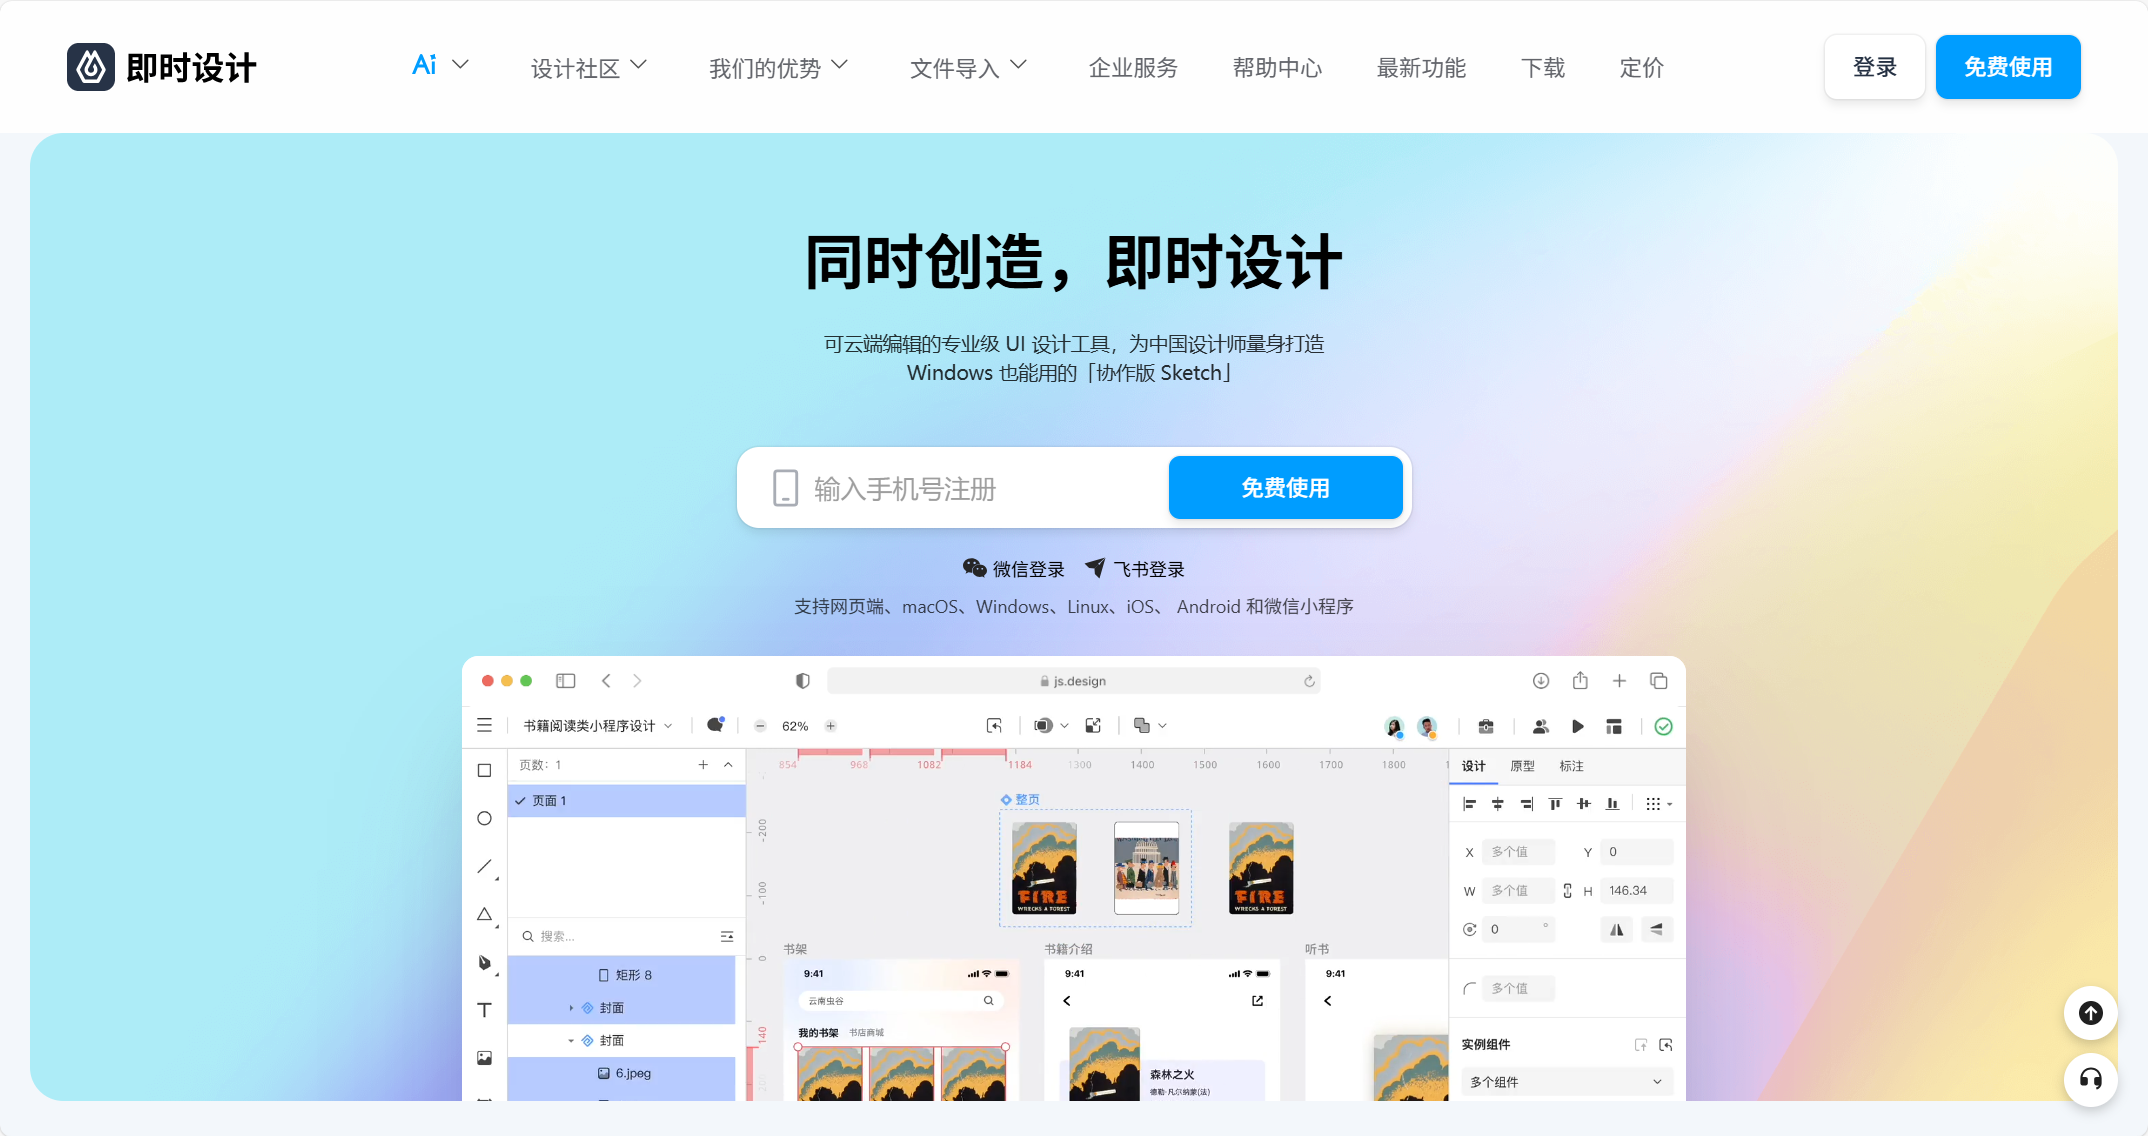
Task: Click the browser forward arrow
Action: (637, 681)
